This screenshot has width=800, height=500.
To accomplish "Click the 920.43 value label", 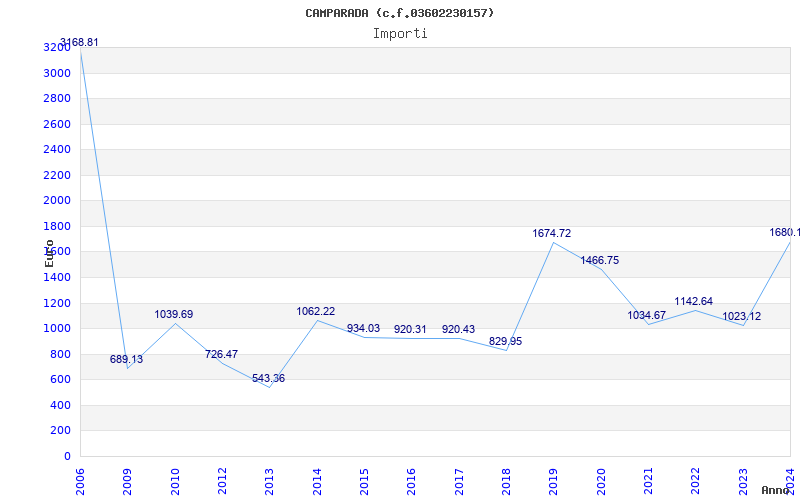I will (x=458, y=329).
